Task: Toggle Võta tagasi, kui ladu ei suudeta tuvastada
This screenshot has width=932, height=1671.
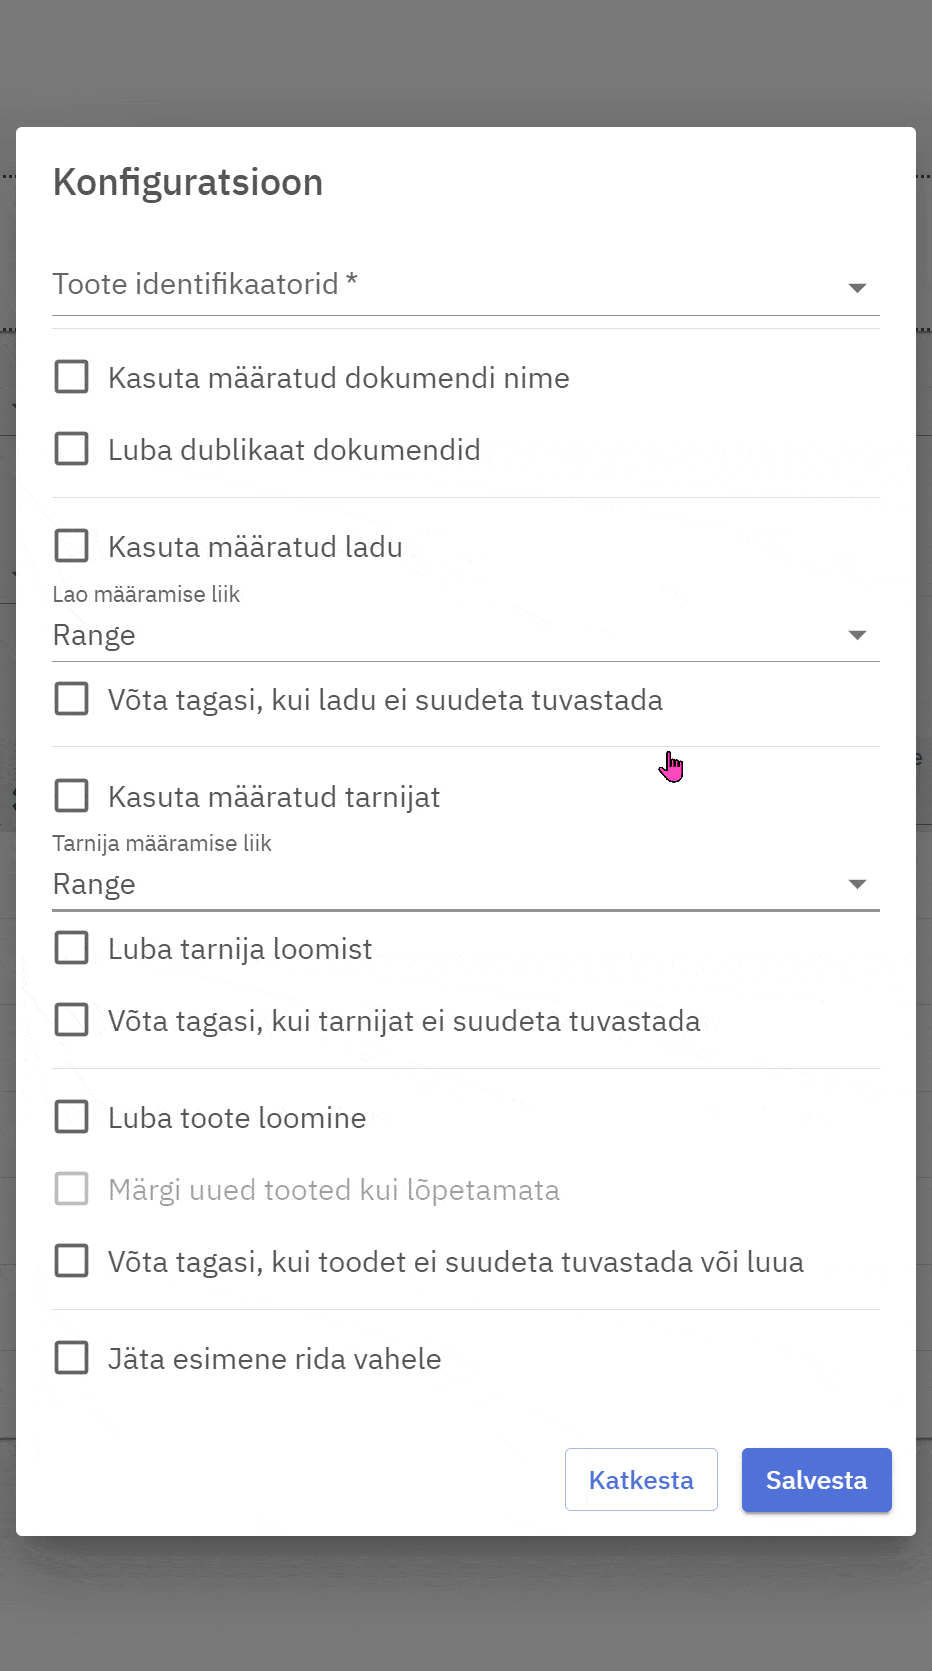Action: [x=71, y=700]
